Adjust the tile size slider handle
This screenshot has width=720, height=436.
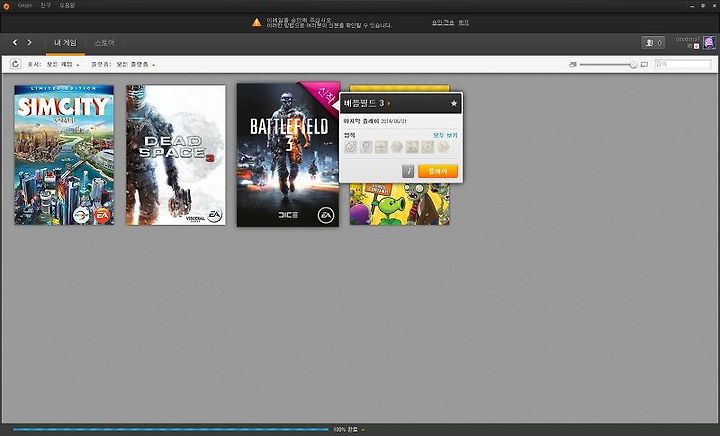[x=633, y=65]
